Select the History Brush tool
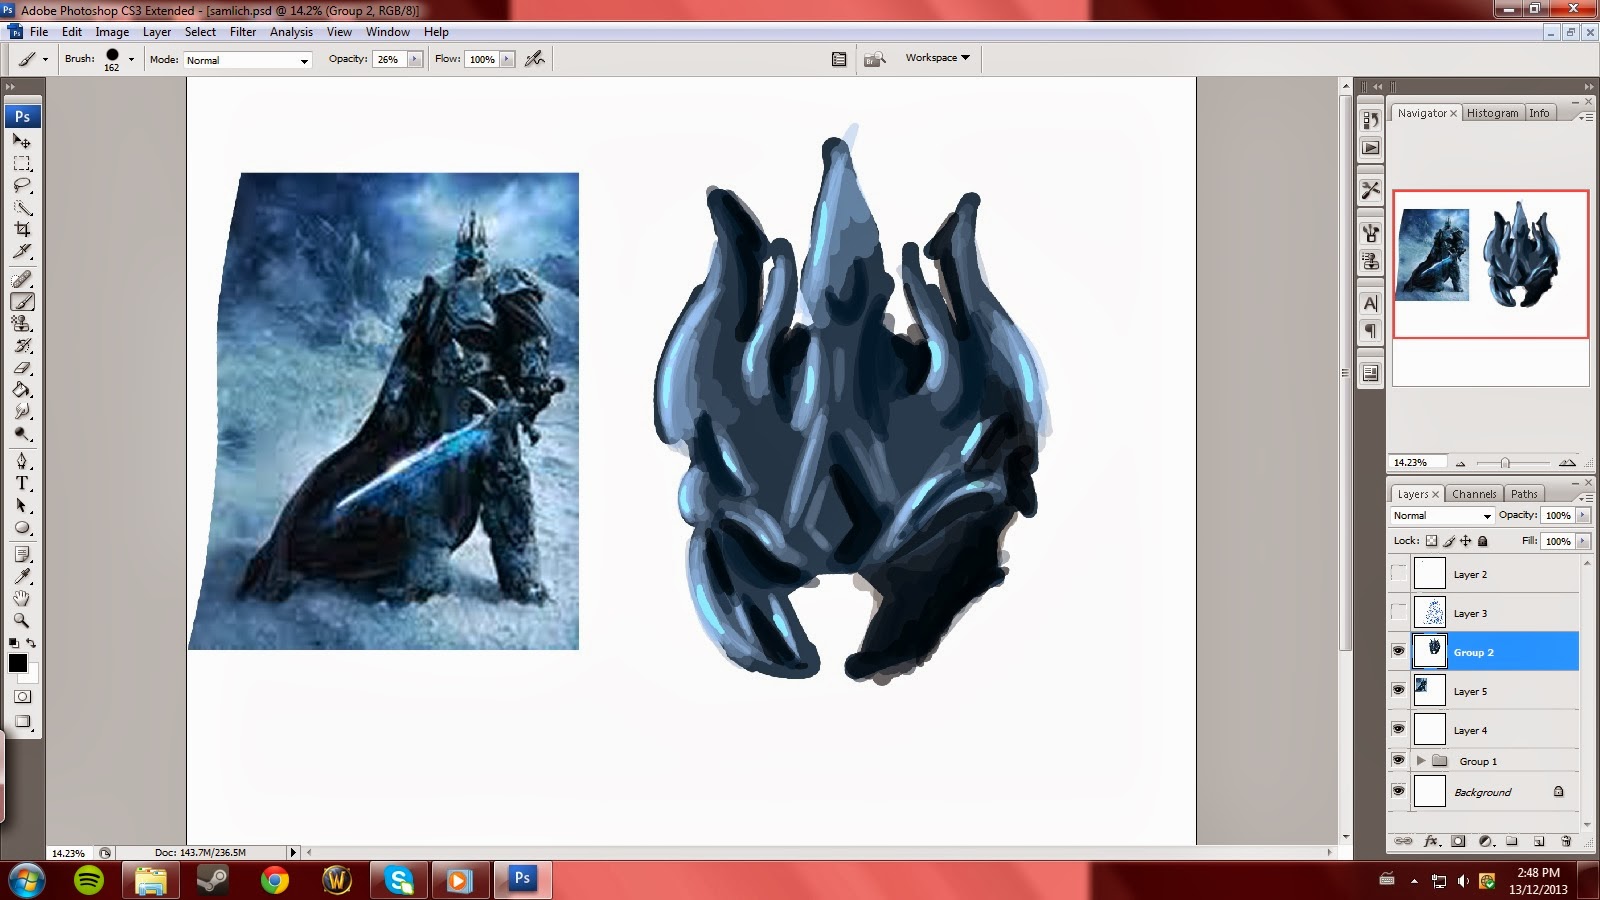Viewport: 1600px width, 900px height. point(22,346)
